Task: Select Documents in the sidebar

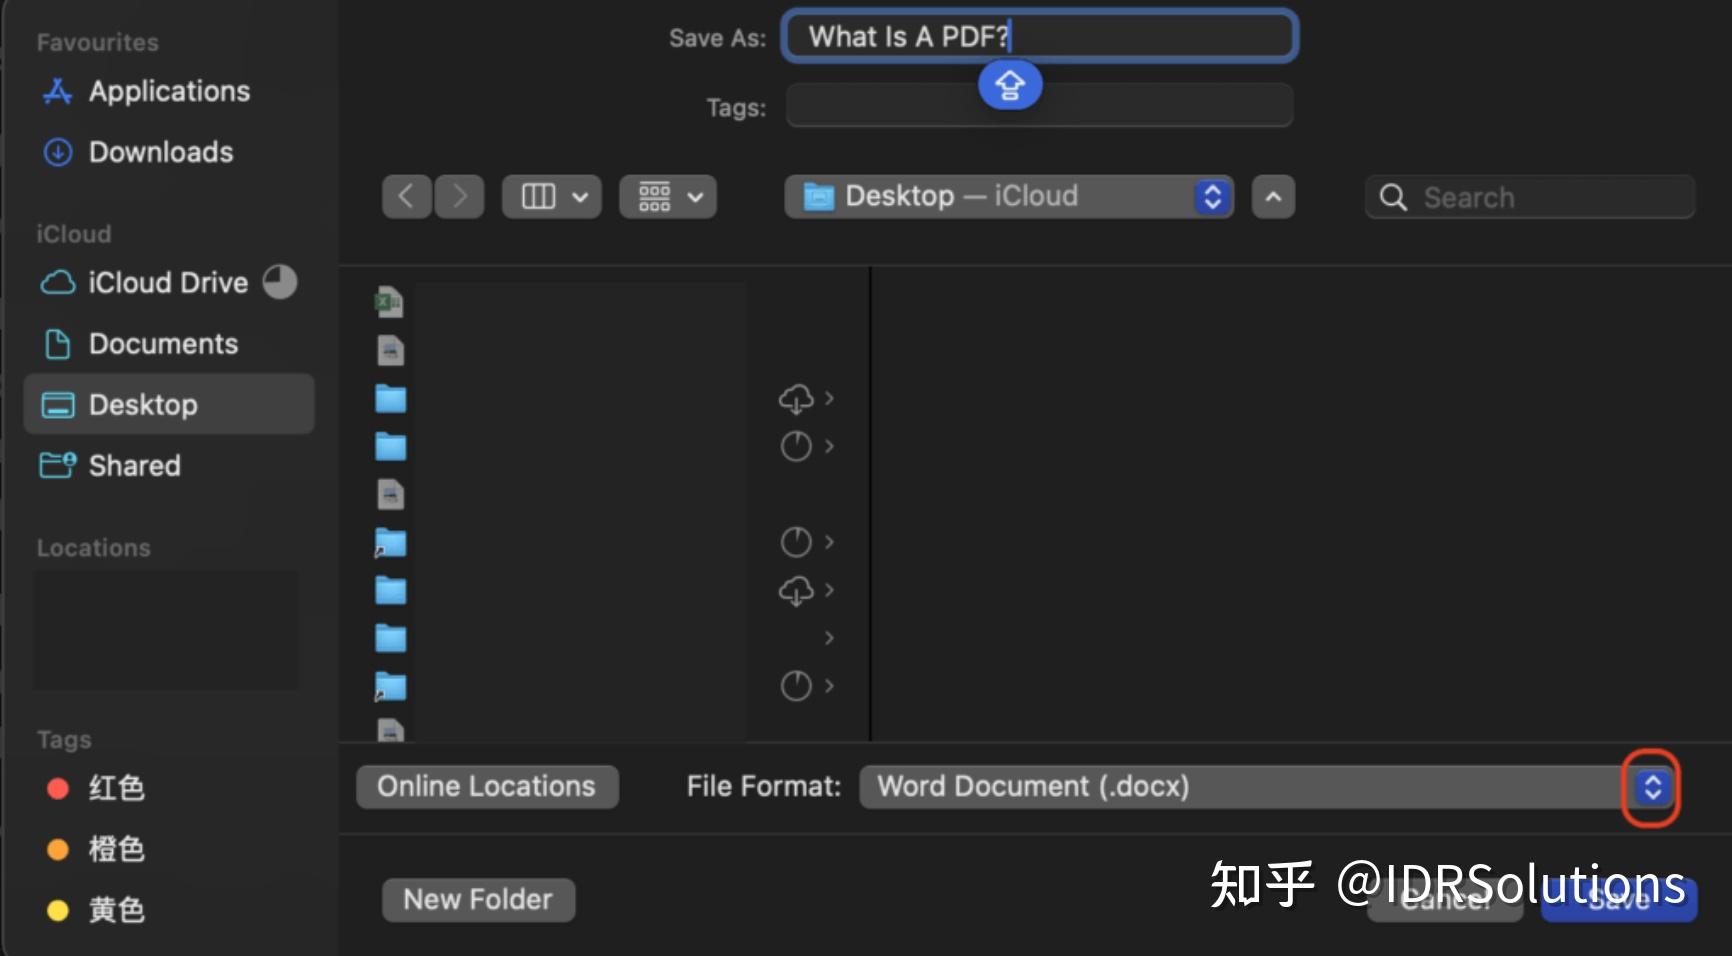Action: pyautogui.click(x=163, y=343)
